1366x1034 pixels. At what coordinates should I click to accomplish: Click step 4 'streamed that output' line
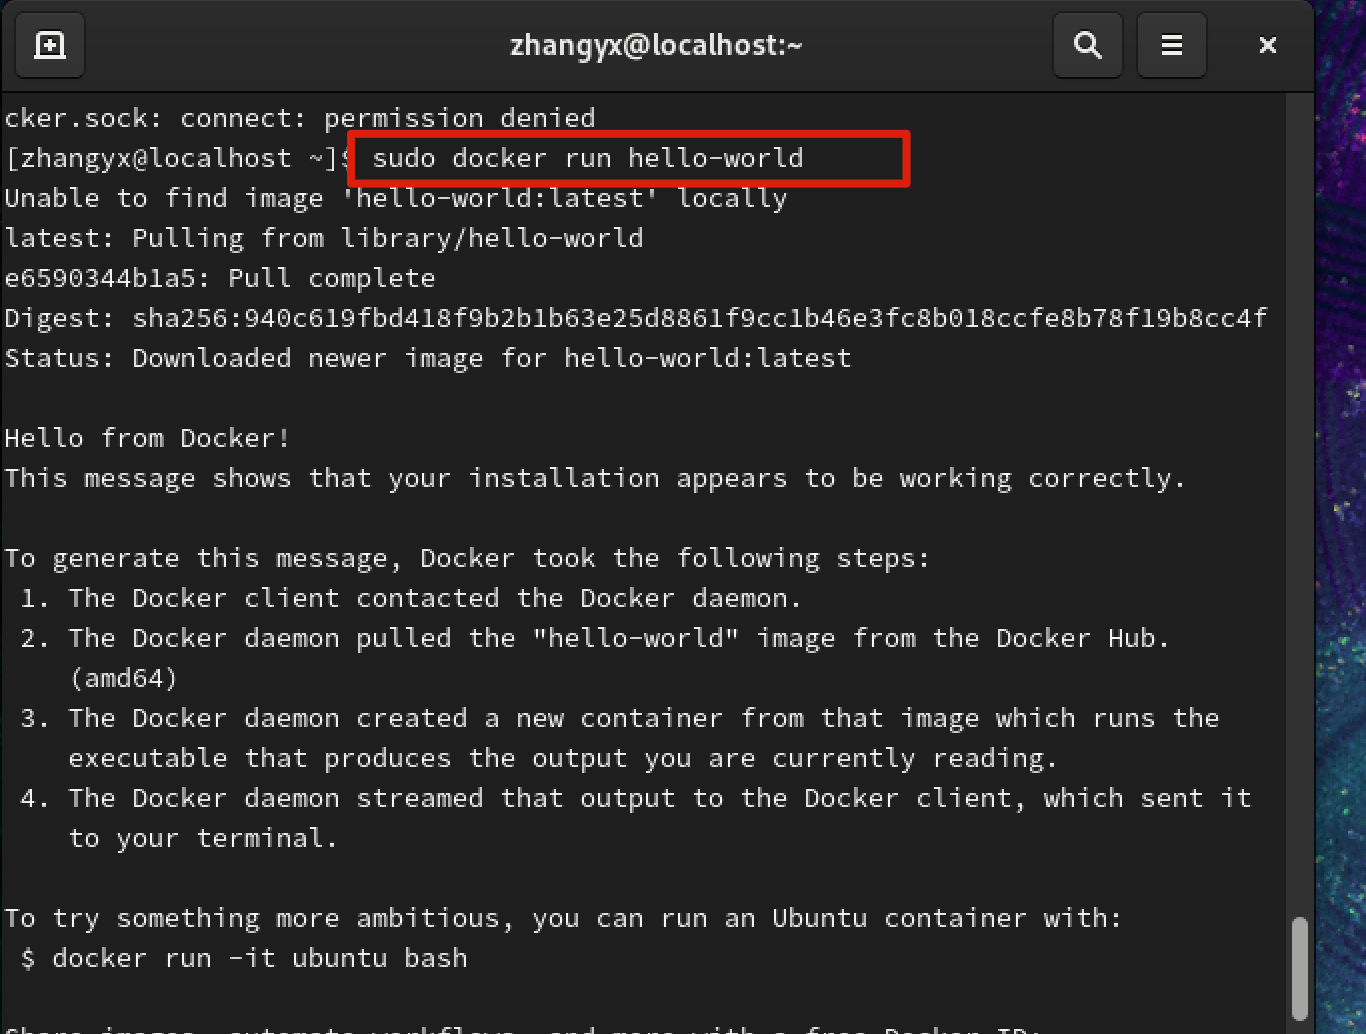tap(636, 798)
